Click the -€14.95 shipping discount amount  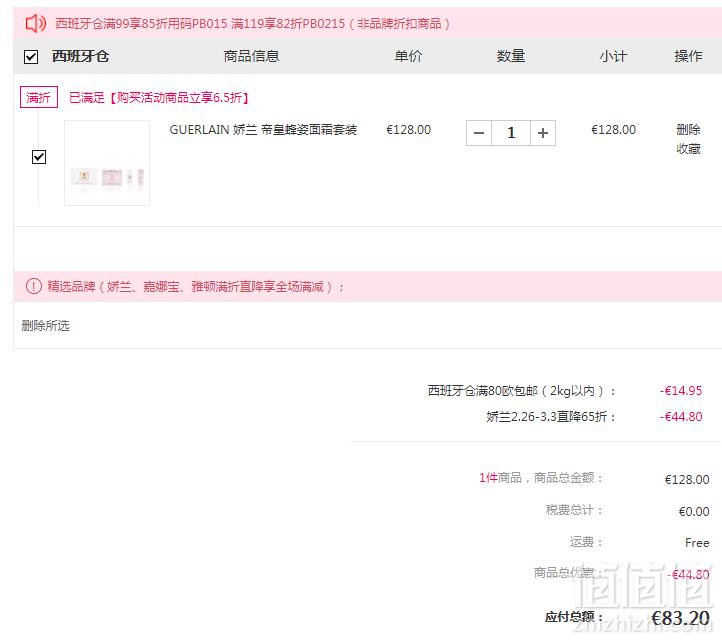(681, 391)
